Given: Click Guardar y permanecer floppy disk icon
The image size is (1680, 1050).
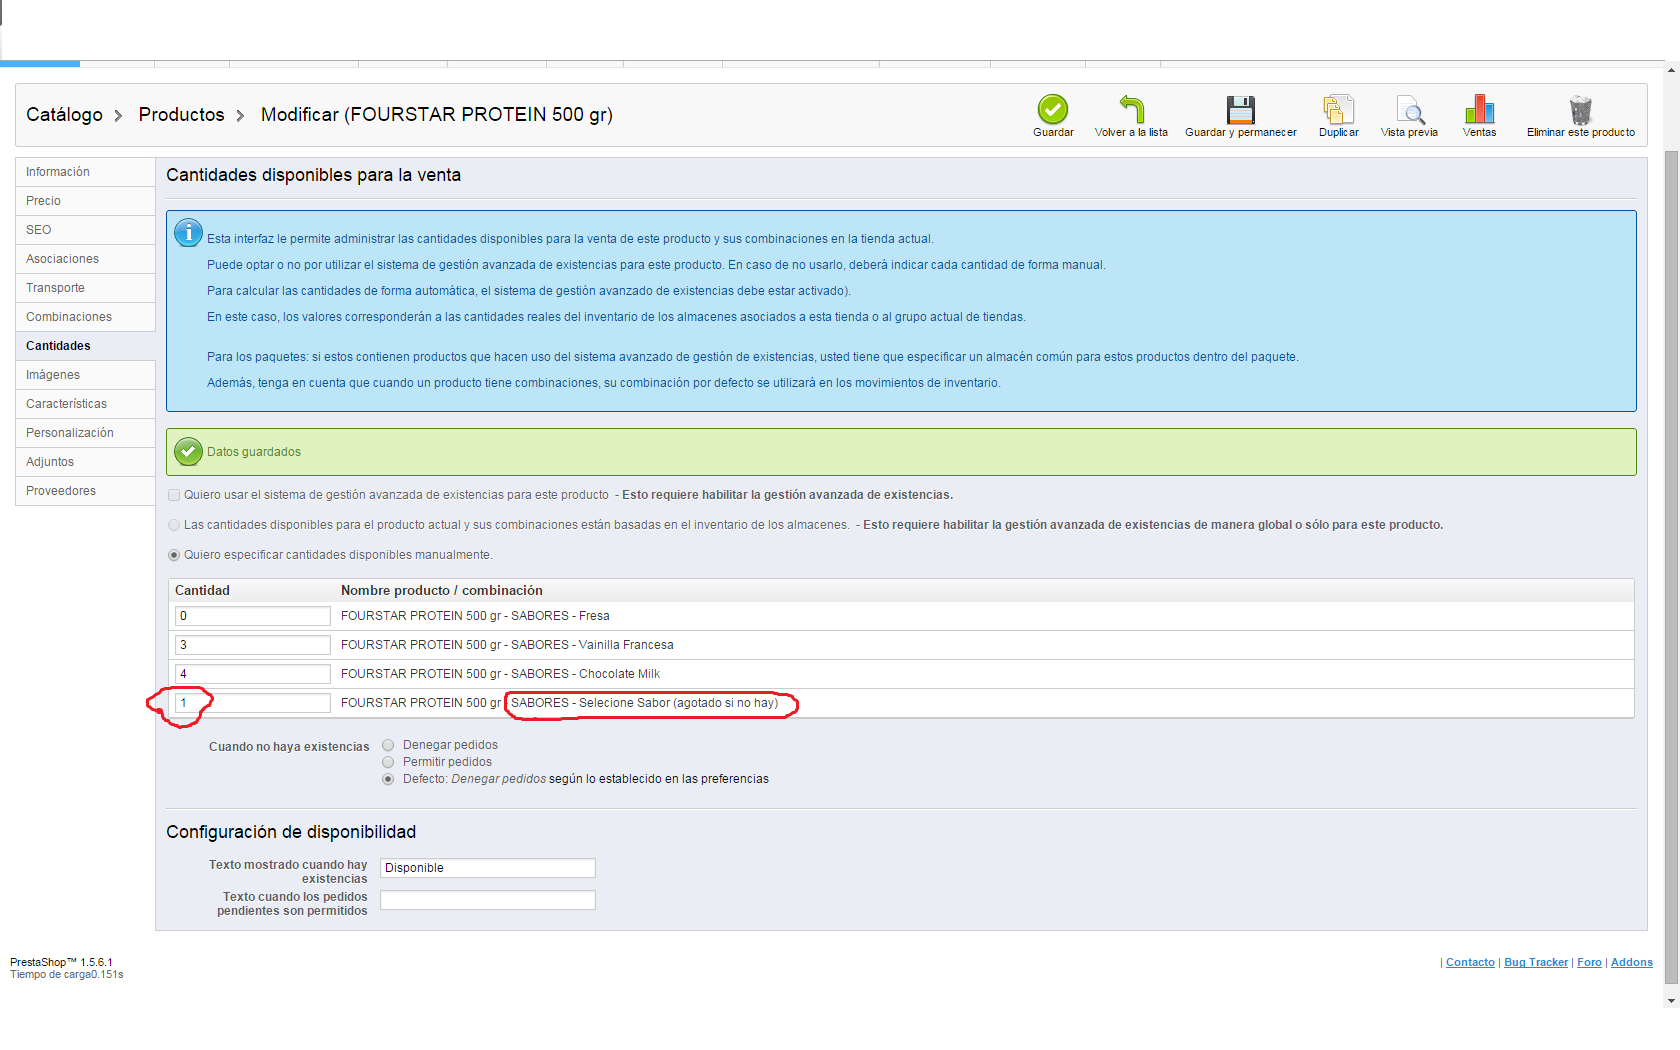Looking at the screenshot, I should (x=1241, y=109).
